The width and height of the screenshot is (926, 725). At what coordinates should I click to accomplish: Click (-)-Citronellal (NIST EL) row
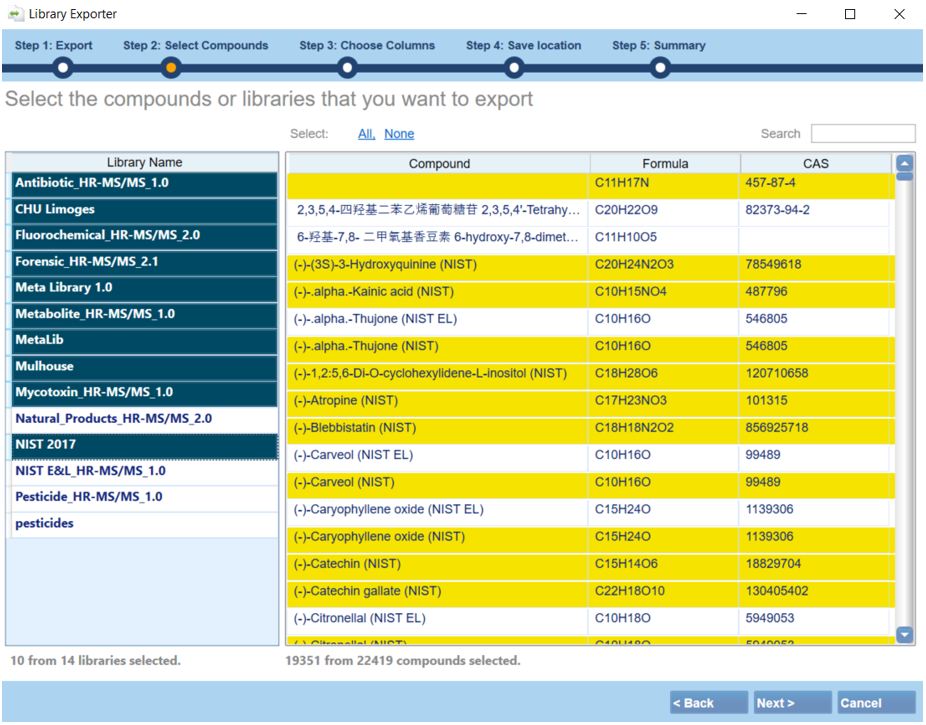pyautogui.click(x=591, y=620)
